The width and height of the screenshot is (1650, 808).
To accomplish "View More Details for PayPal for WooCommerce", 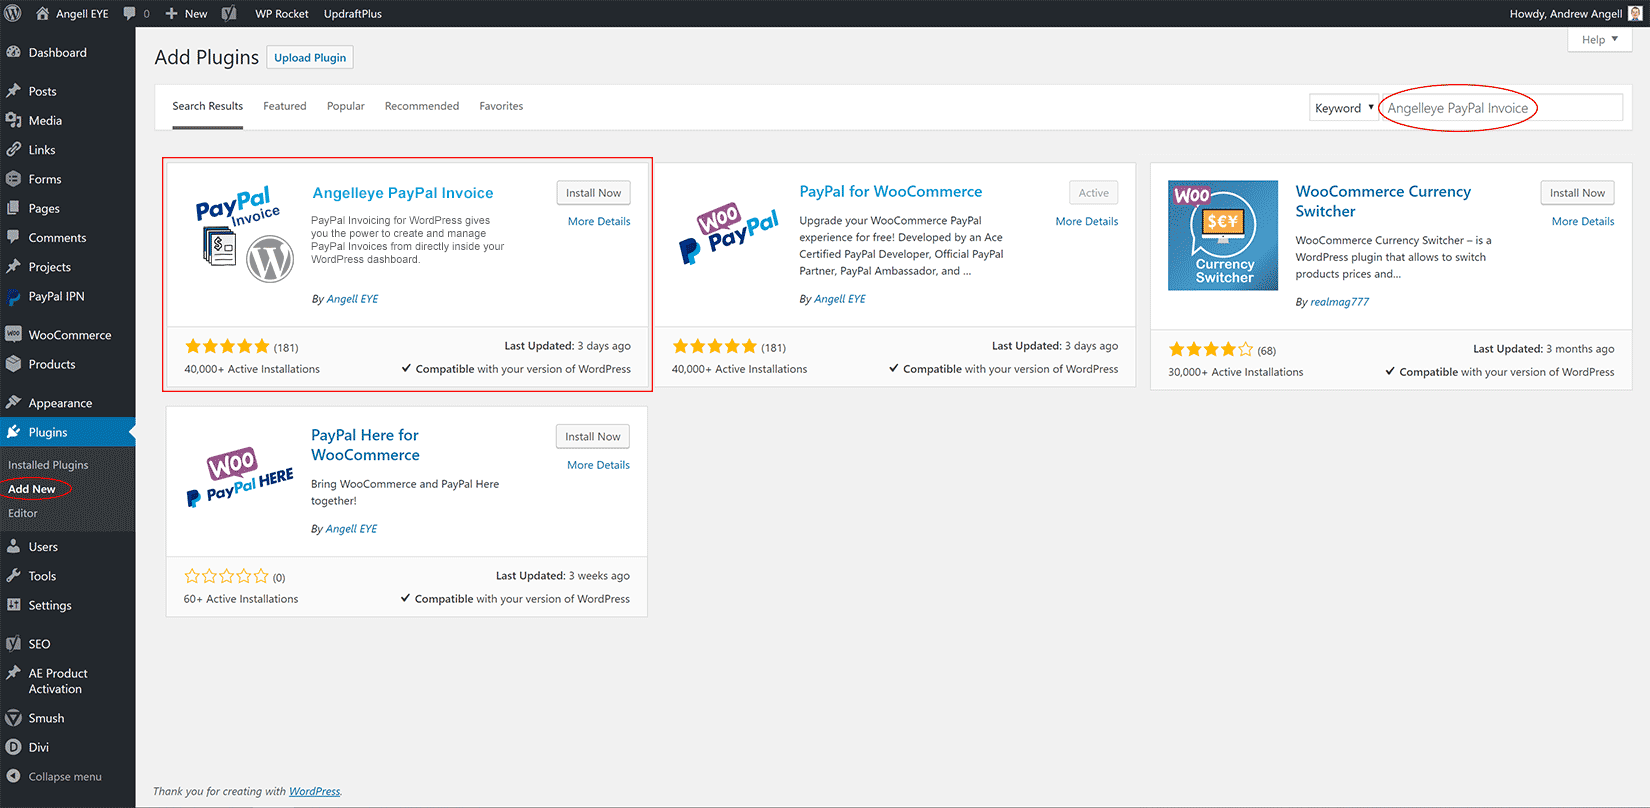I will coord(1087,221).
